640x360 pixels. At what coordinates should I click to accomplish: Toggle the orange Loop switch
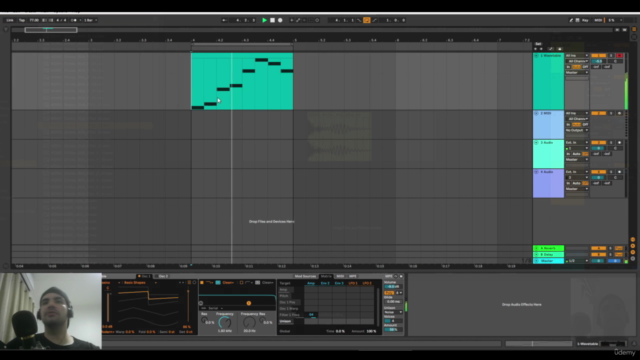[367, 20]
